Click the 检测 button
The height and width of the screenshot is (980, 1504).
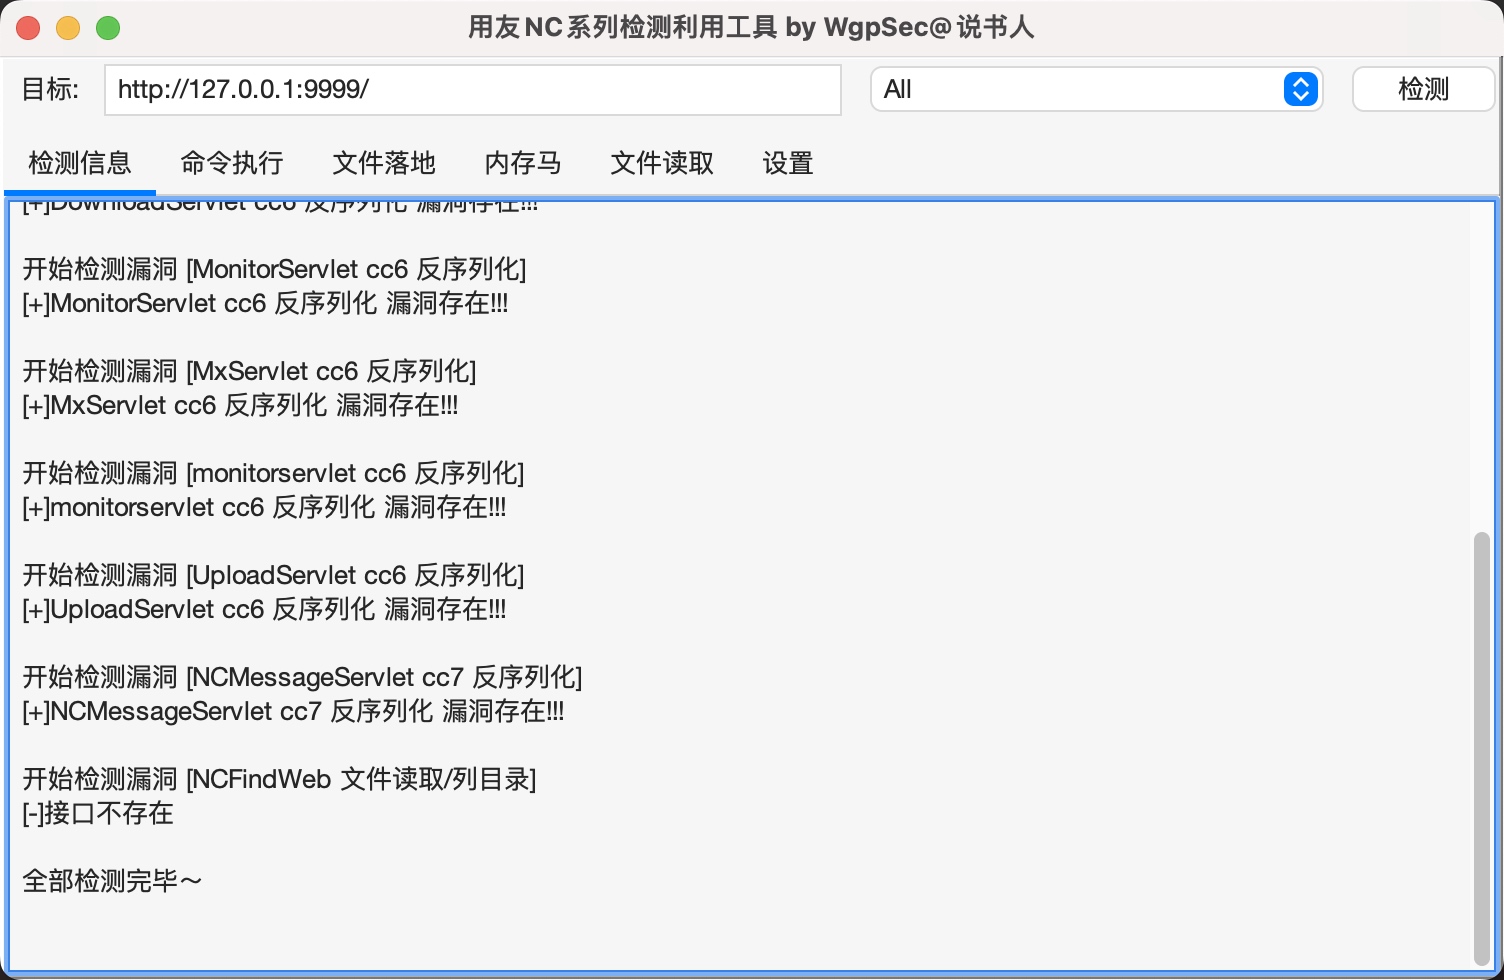pos(1423,89)
